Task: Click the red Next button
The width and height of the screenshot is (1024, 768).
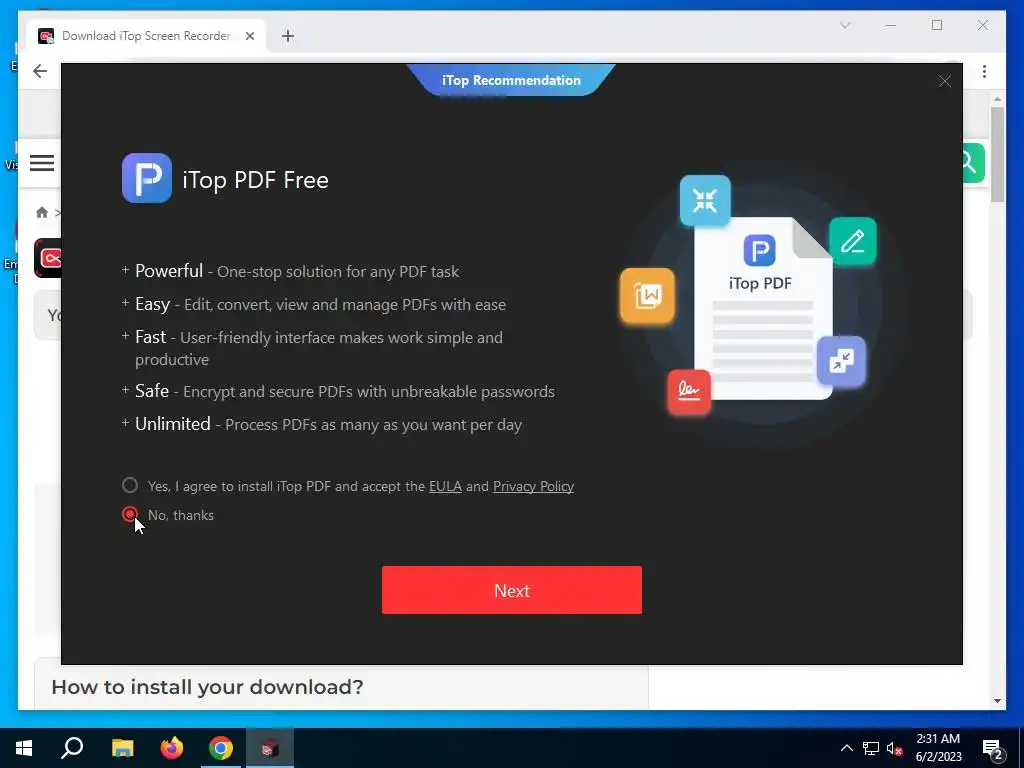Action: 511,590
